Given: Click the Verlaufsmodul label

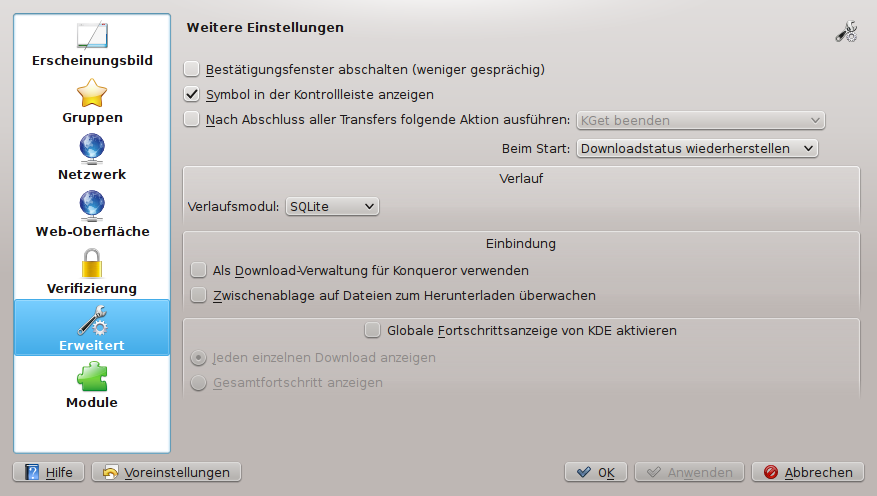Looking at the screenshot, I should click(233, 206).
